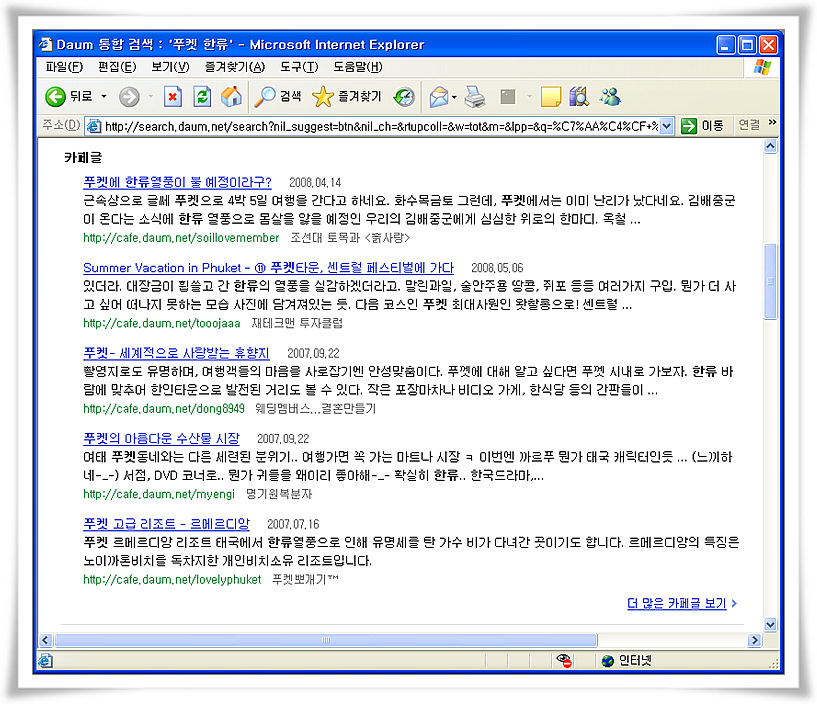Open Favorites (즐겨찾기) star button

tap(346, 97)
